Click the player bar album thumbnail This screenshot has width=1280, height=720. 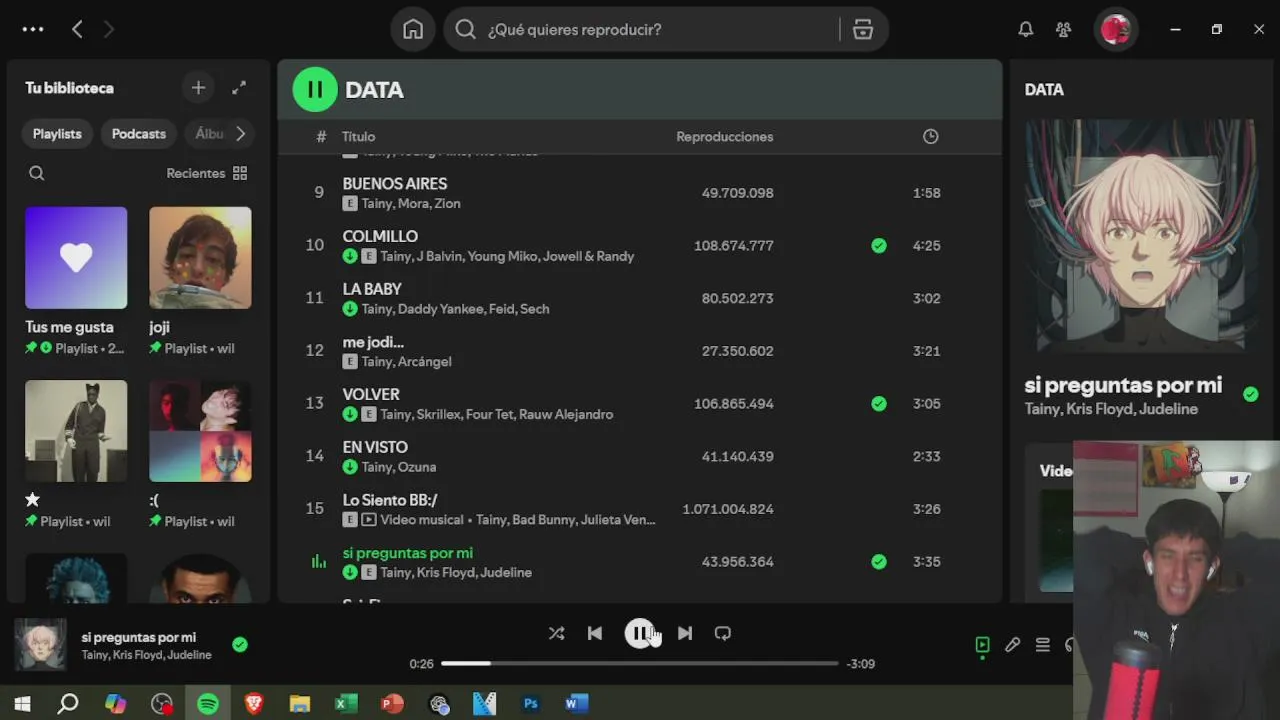pos(40,645)
